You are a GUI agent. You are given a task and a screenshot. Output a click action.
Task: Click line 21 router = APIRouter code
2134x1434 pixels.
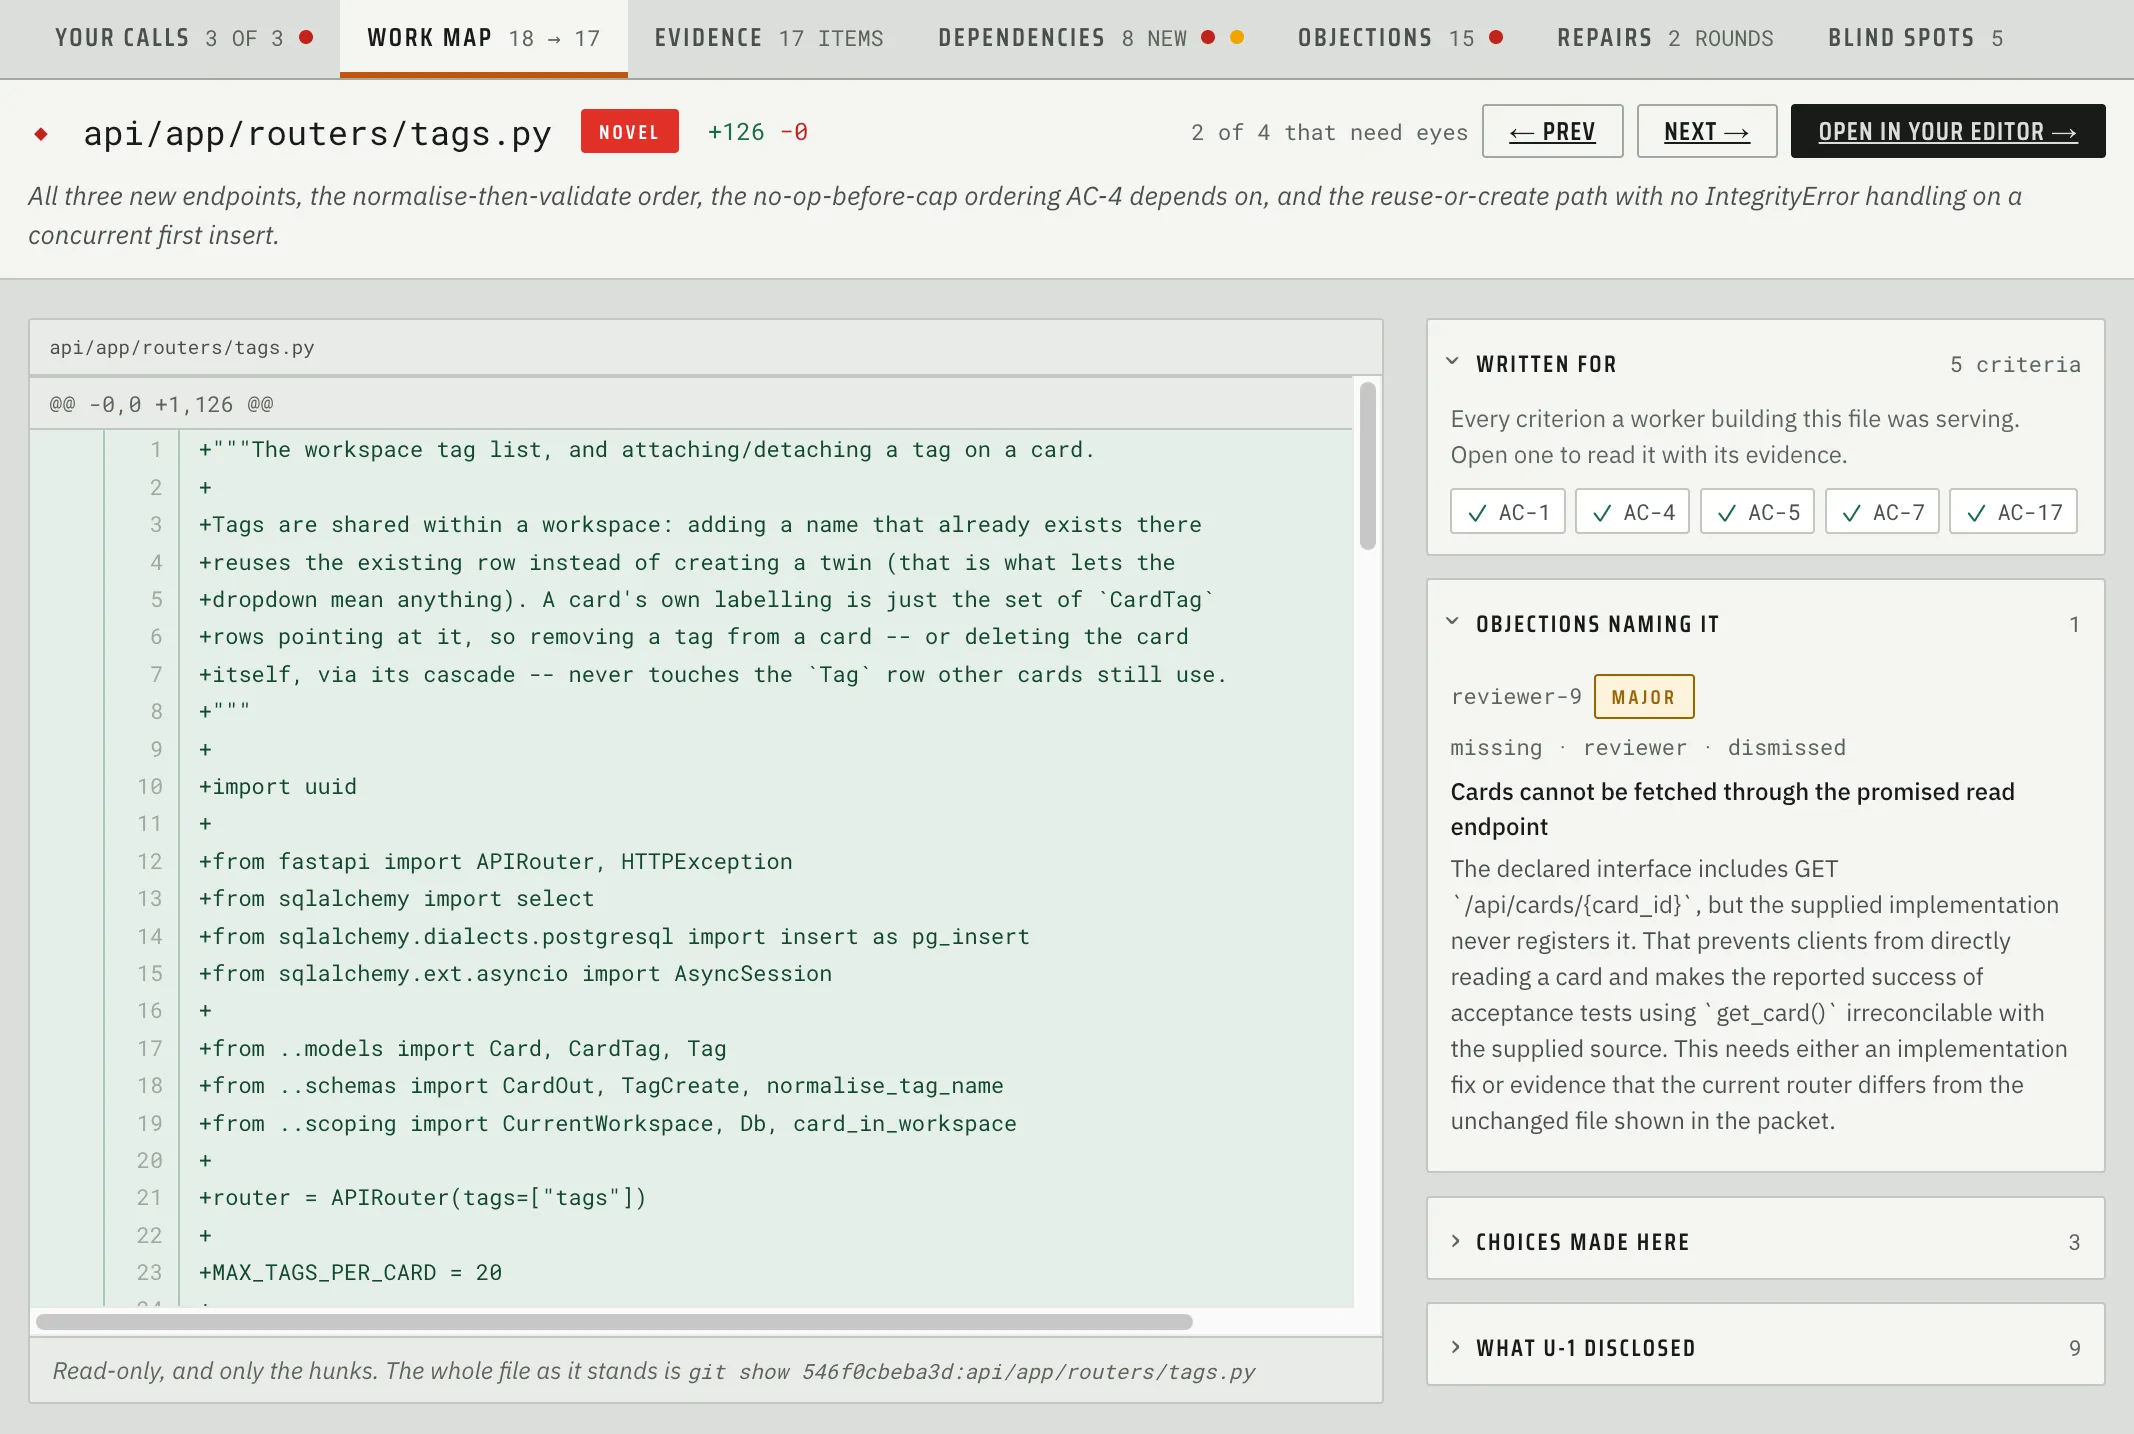point(422,1198)
